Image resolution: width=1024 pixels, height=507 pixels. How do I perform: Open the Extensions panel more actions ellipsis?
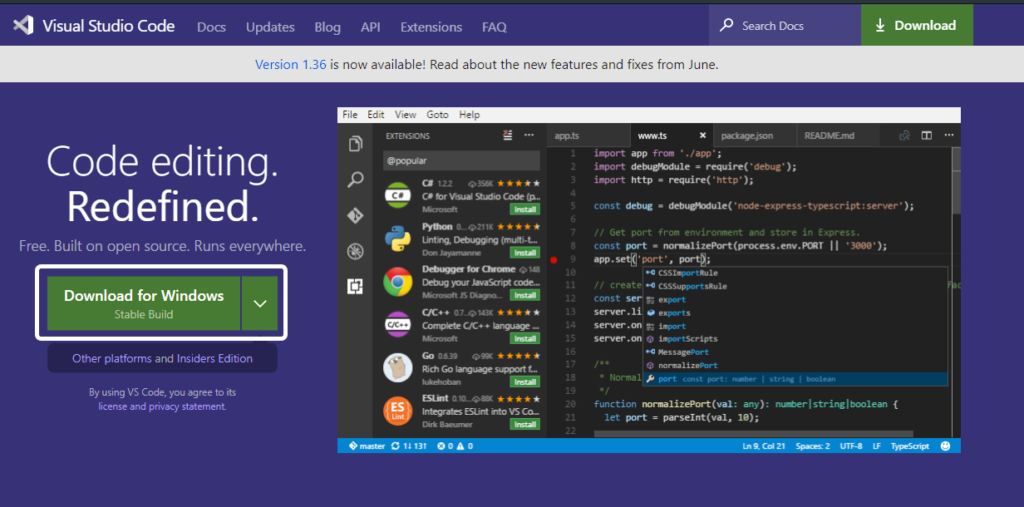[x=529, y=135]
